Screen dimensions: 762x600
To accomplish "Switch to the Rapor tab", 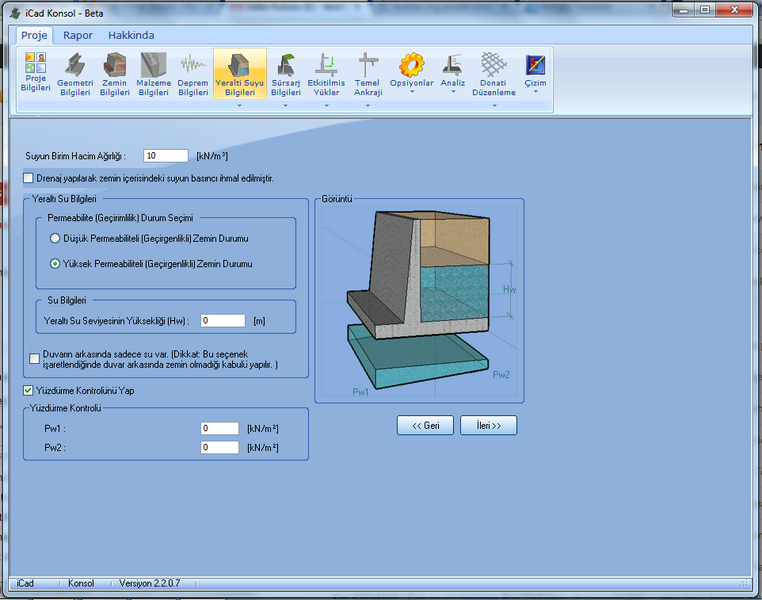I will [x=78, y=35].
